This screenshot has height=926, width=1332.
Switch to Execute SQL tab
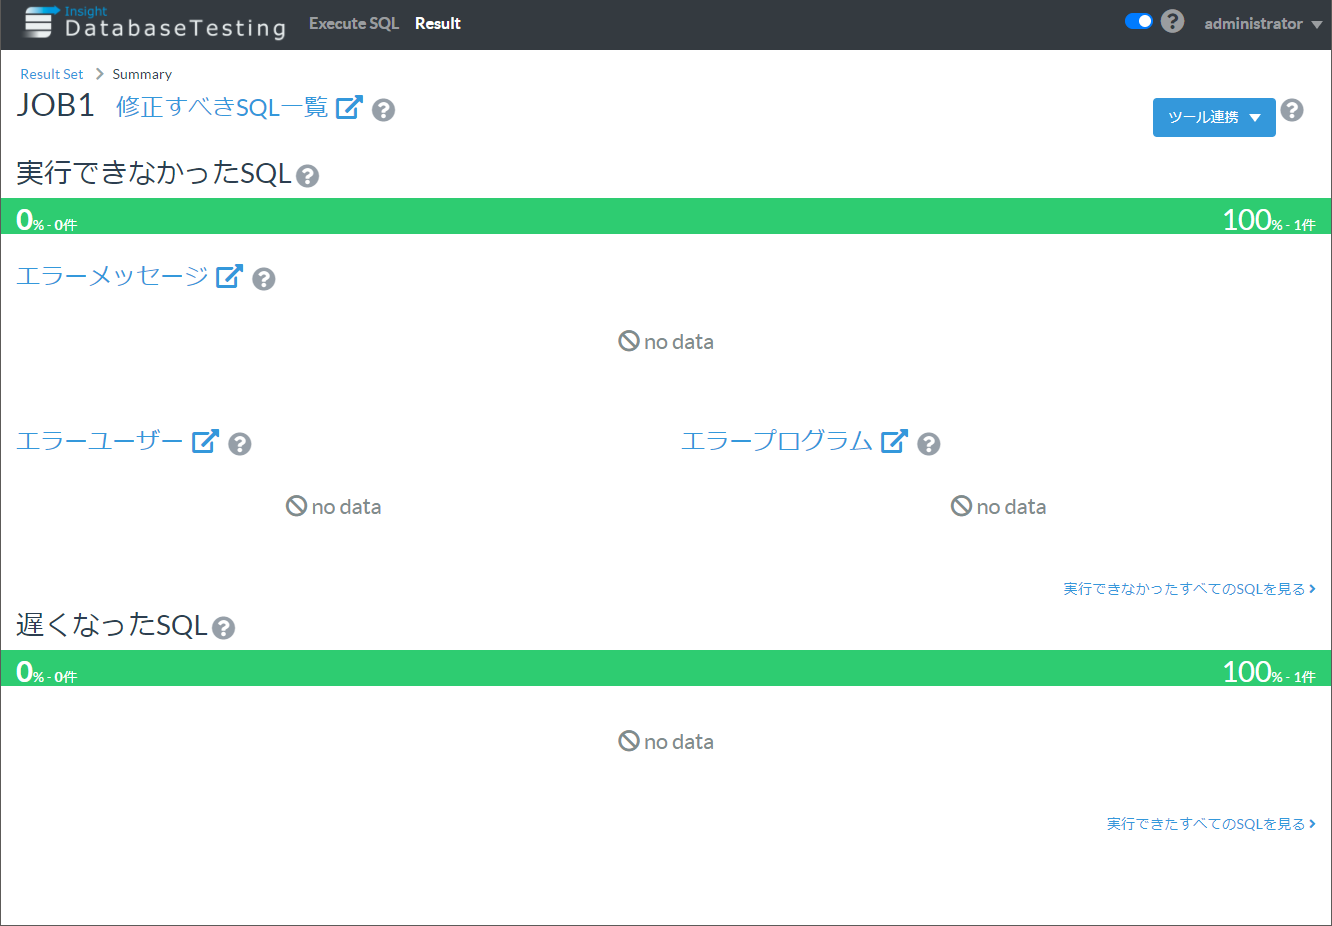coord(354,23)
